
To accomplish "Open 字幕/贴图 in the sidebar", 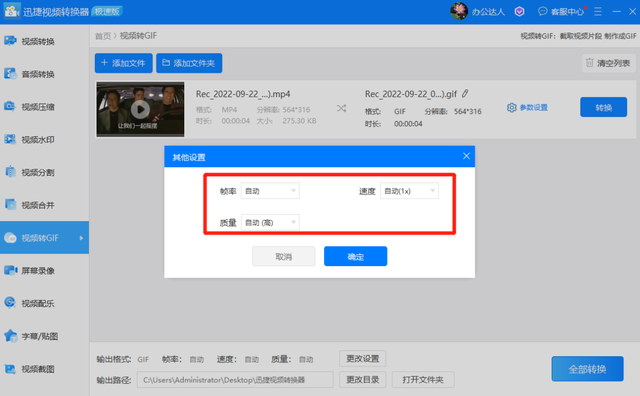I will coord(44,336).
